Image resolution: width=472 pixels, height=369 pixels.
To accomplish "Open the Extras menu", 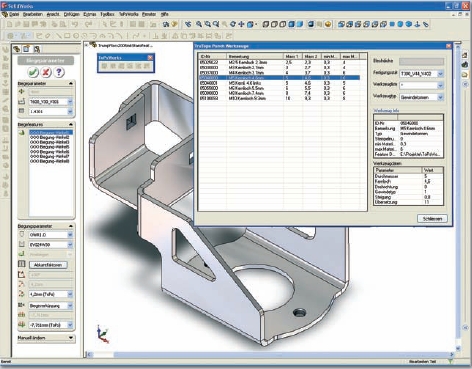I will pos(90,14).
